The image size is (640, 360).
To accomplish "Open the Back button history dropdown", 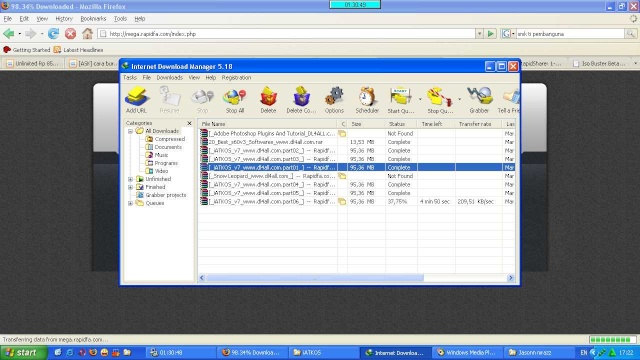I will click(x=20, y=34).
